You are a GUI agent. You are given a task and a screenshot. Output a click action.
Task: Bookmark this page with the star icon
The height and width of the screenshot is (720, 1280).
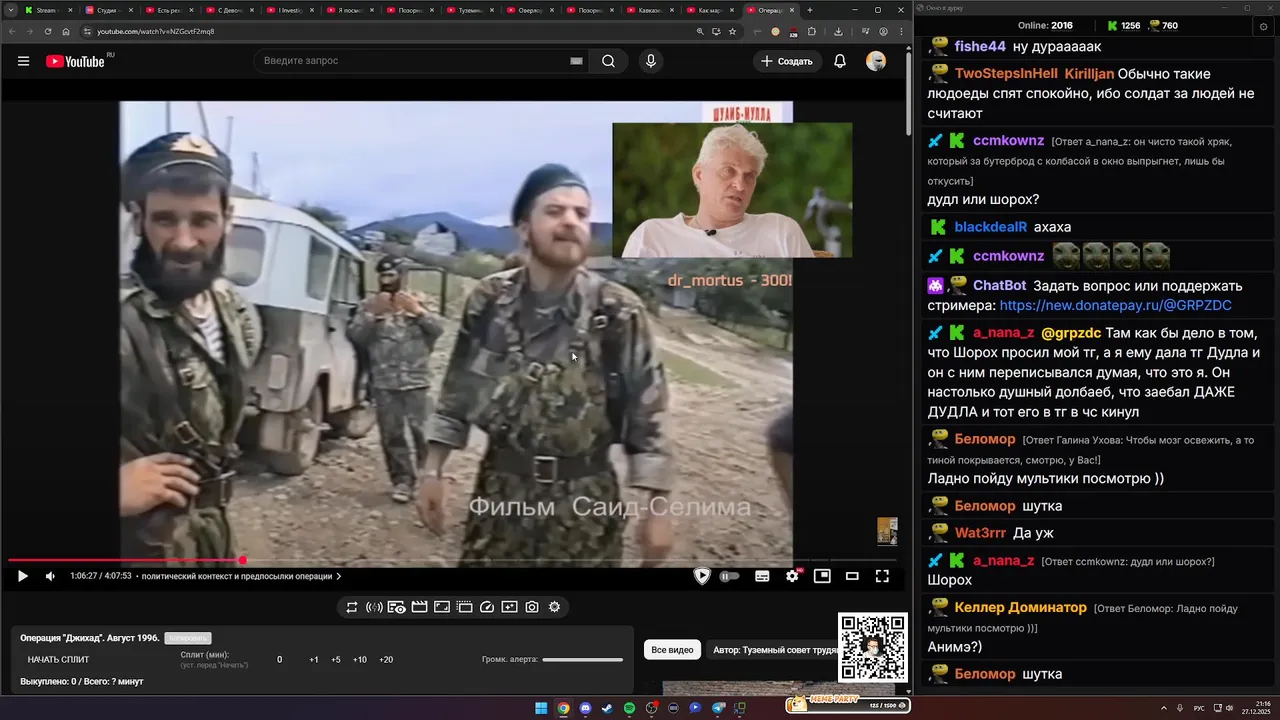pos(732,31)
